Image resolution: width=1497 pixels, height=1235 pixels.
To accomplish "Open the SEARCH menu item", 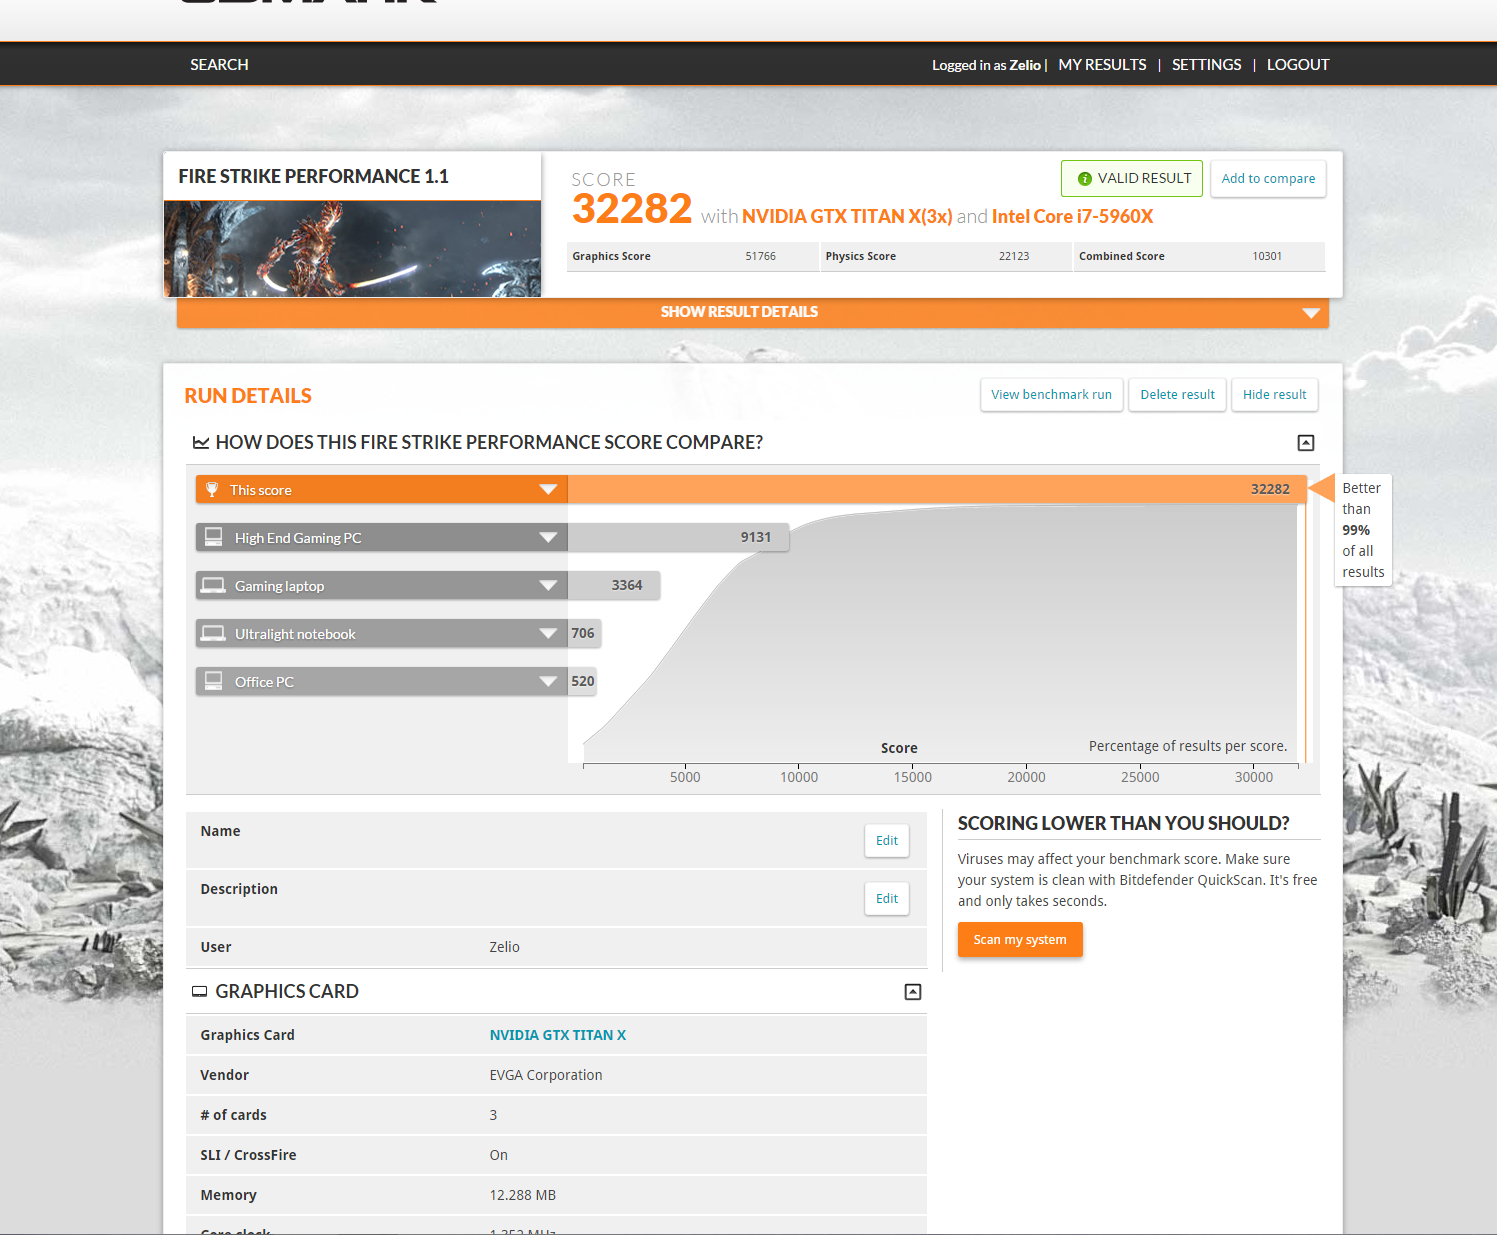I will [x=219, y=64].
